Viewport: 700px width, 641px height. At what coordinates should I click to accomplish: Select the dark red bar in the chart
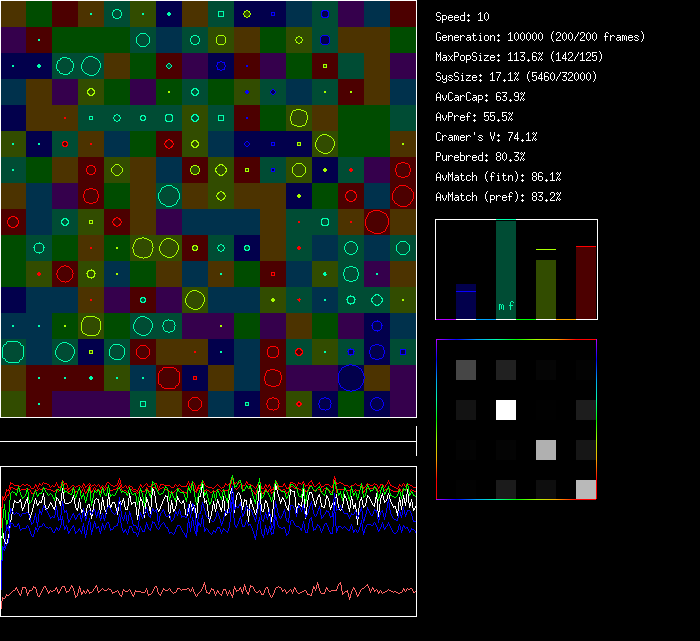(x=586, y=282)
